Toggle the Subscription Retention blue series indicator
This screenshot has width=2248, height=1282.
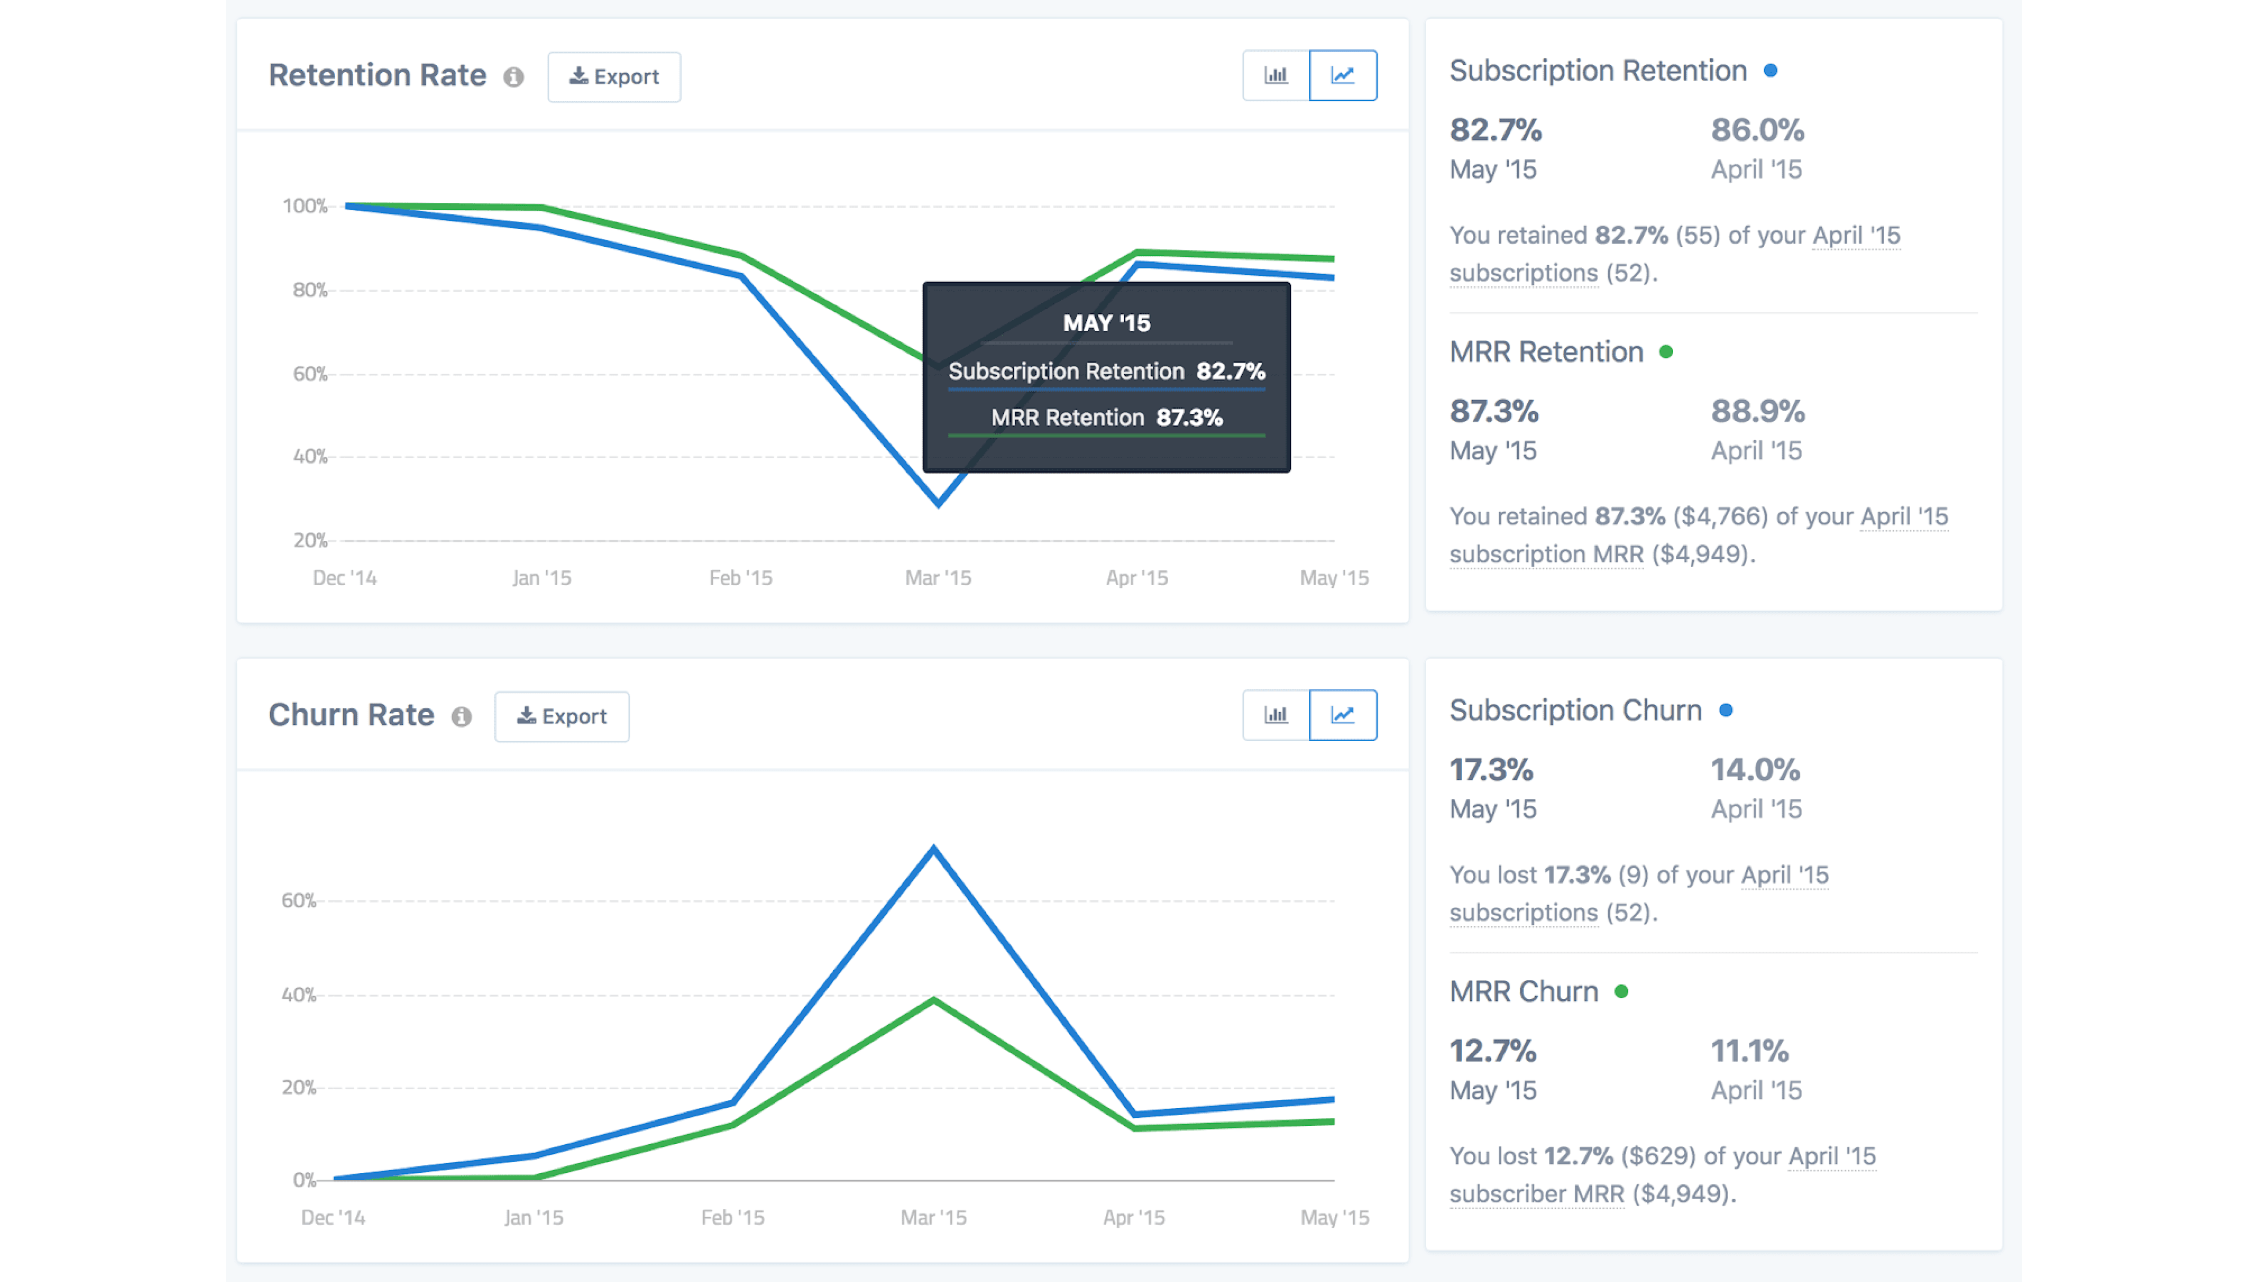[1771, 70]
